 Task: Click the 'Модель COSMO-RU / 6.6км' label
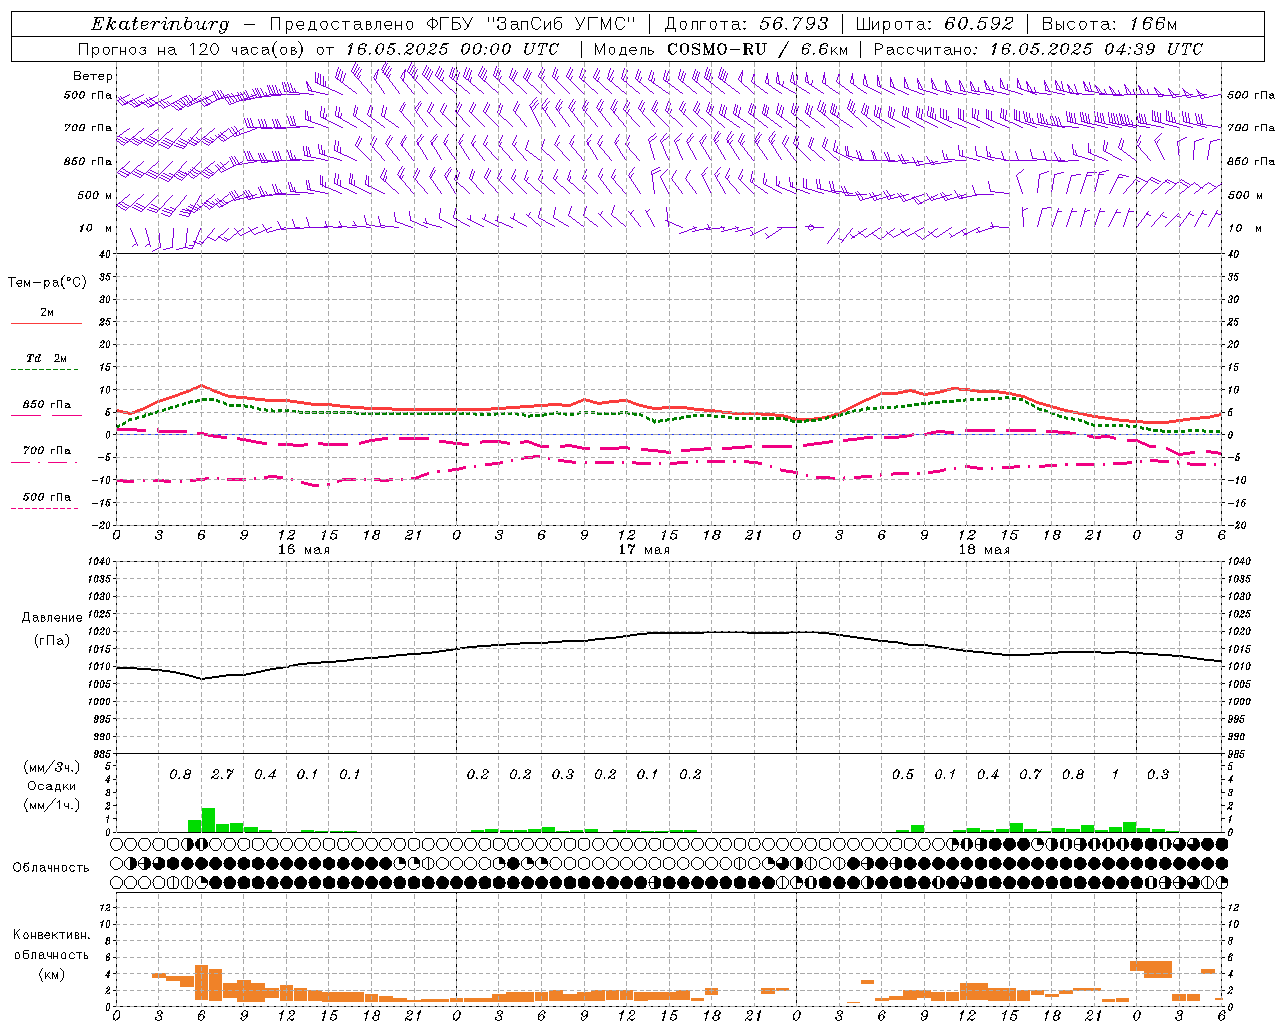point(720,49)
